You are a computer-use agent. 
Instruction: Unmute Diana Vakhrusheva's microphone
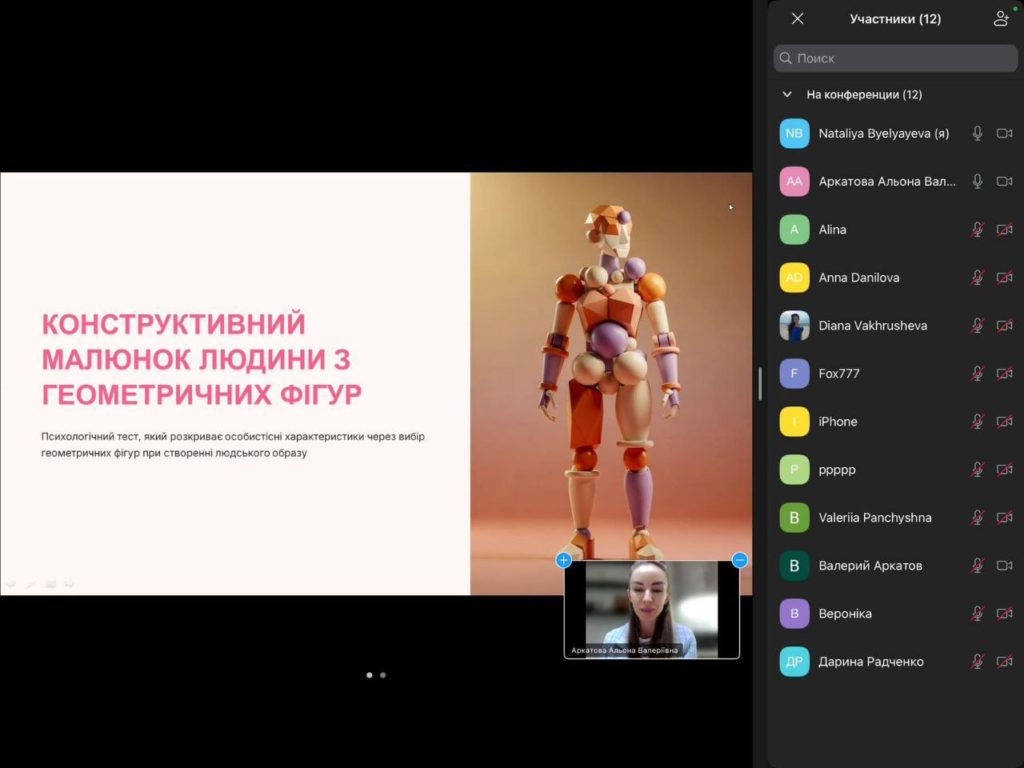[977, 325]
